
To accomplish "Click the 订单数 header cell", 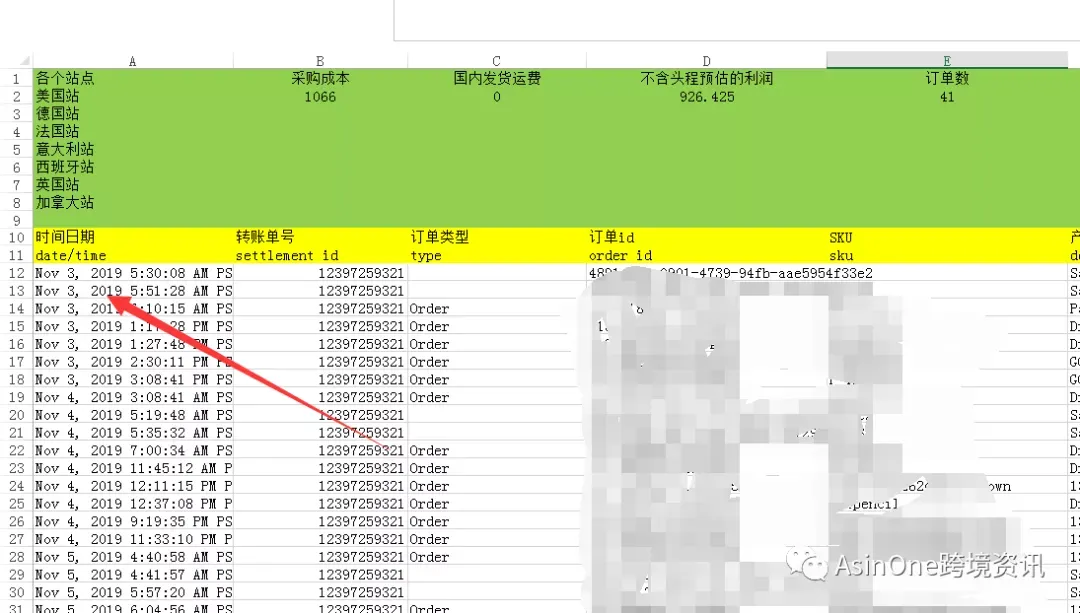I will (x=947, y=79).
